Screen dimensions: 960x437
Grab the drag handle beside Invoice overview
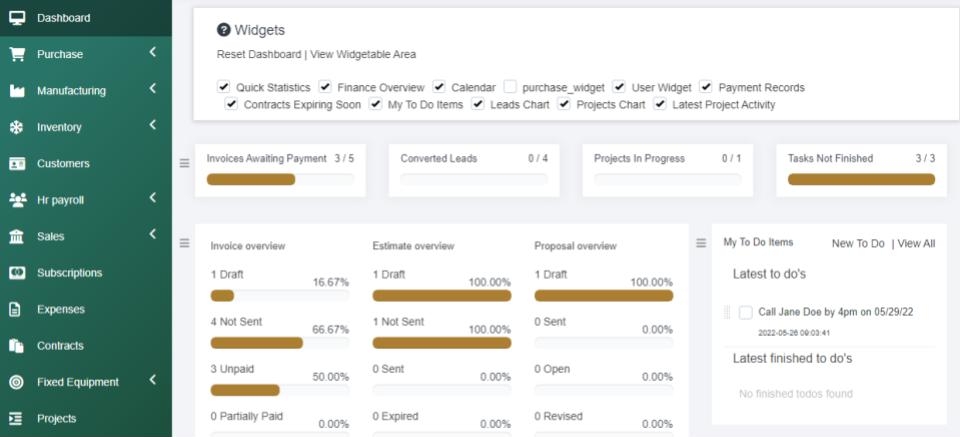184,243
